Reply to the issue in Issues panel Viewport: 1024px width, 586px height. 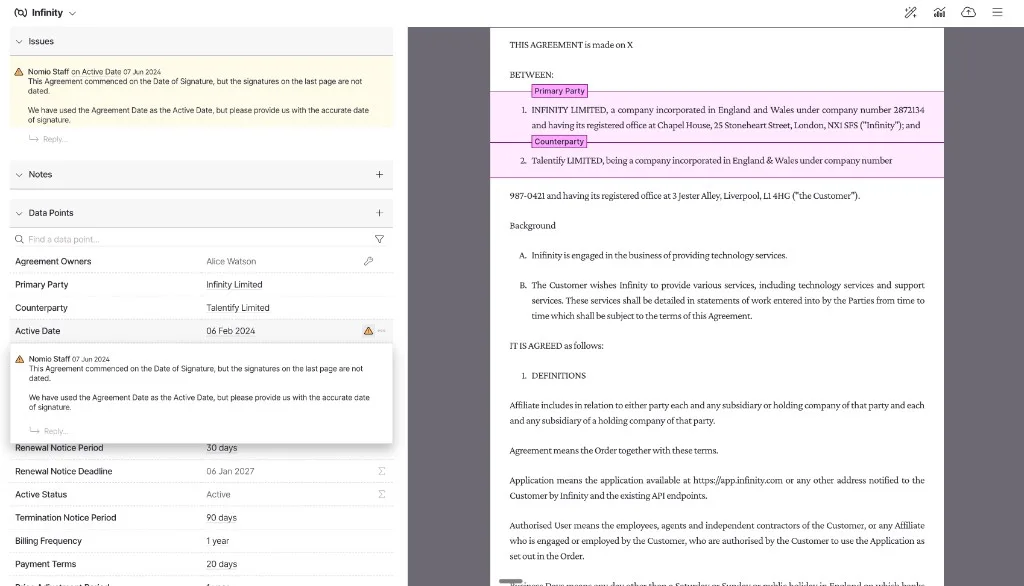(x=48, y=139)
